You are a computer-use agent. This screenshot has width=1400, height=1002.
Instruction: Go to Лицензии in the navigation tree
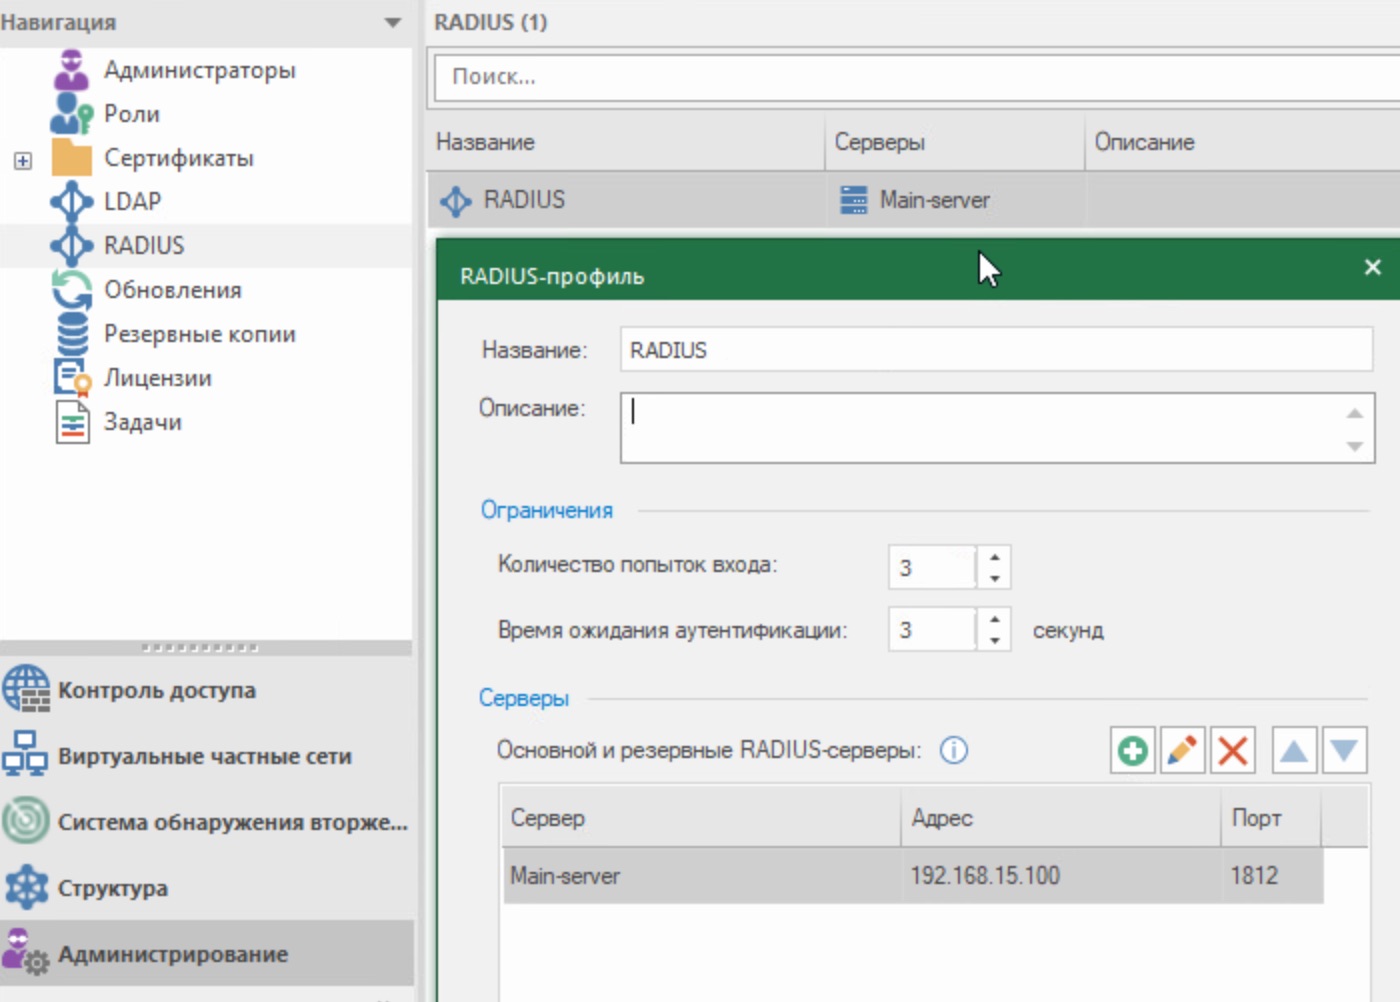point(158,378)
